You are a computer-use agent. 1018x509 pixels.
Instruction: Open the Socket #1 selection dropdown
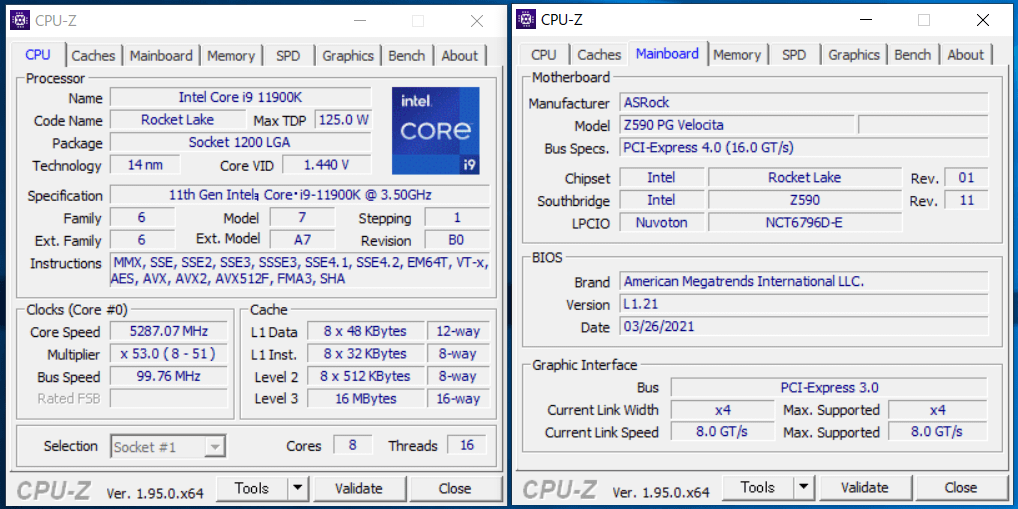pyautogui.click(x=168, y=447)
